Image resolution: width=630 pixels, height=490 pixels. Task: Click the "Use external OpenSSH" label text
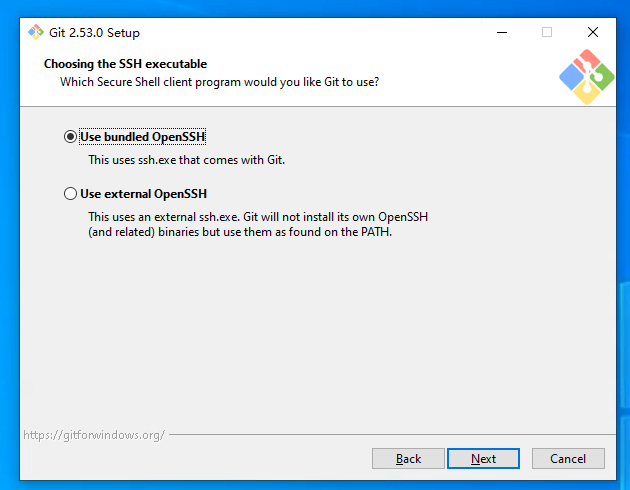tap(143, 194)
